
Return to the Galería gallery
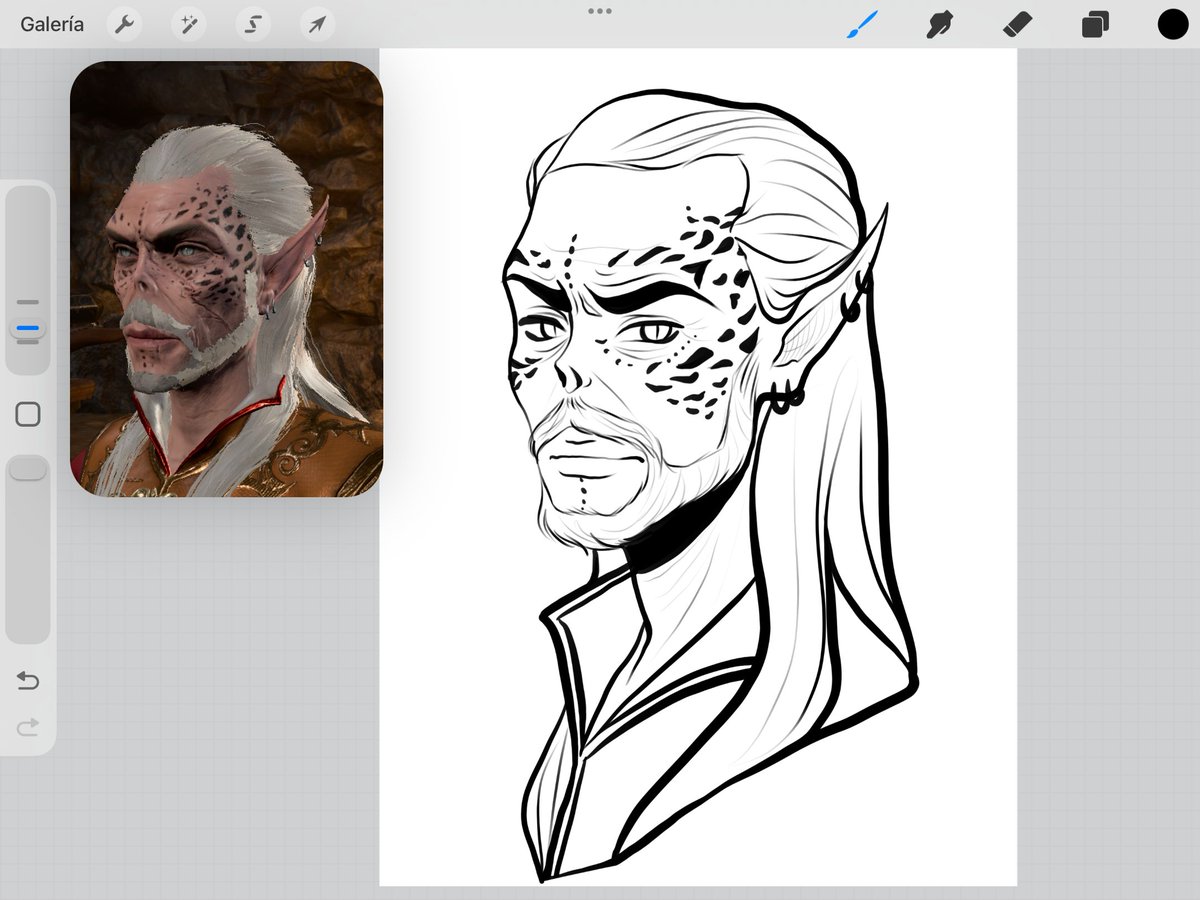[x=52, y=24]
